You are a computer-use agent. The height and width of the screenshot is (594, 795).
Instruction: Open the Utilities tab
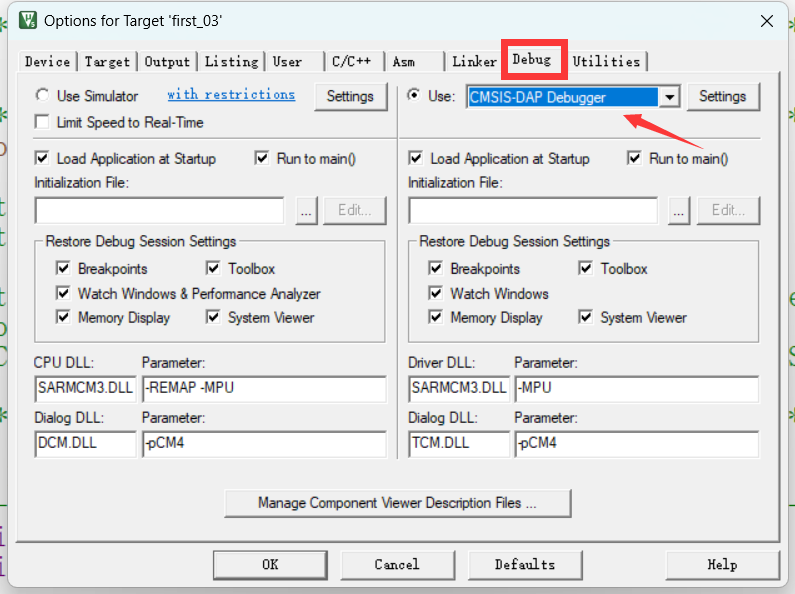click(606, 62)
